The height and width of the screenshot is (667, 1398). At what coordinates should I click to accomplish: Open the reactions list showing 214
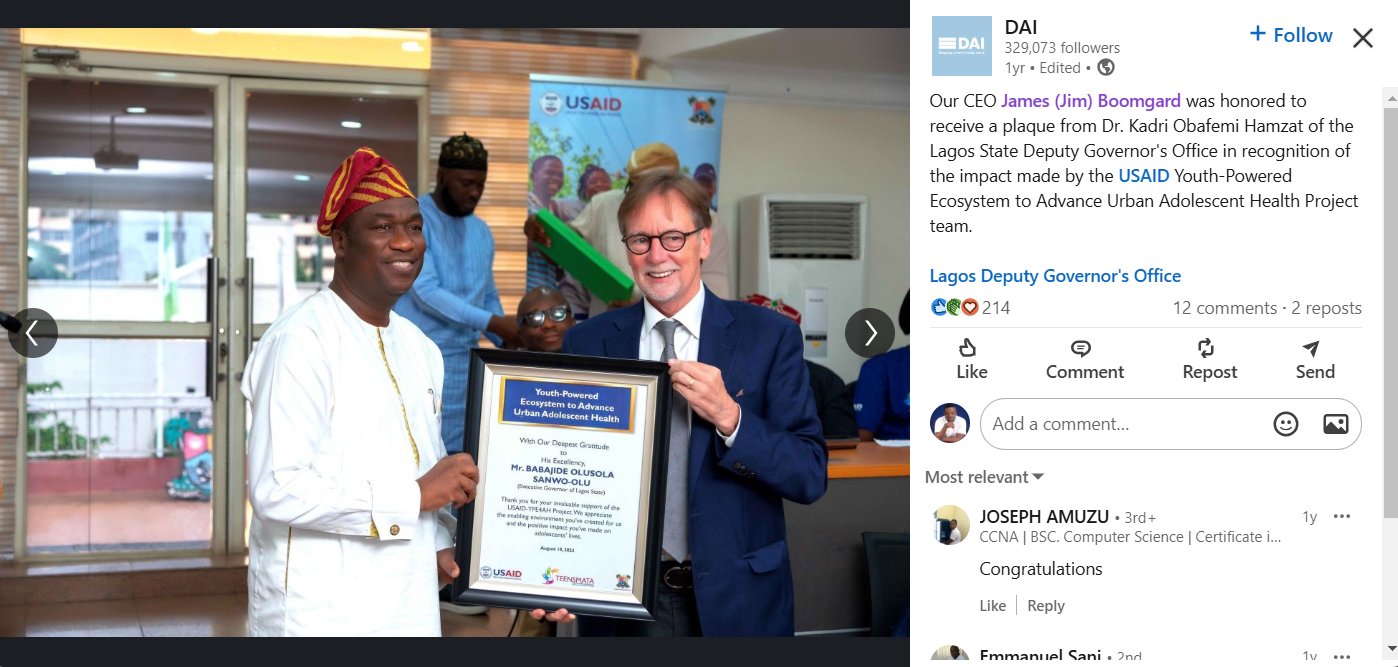971,308
